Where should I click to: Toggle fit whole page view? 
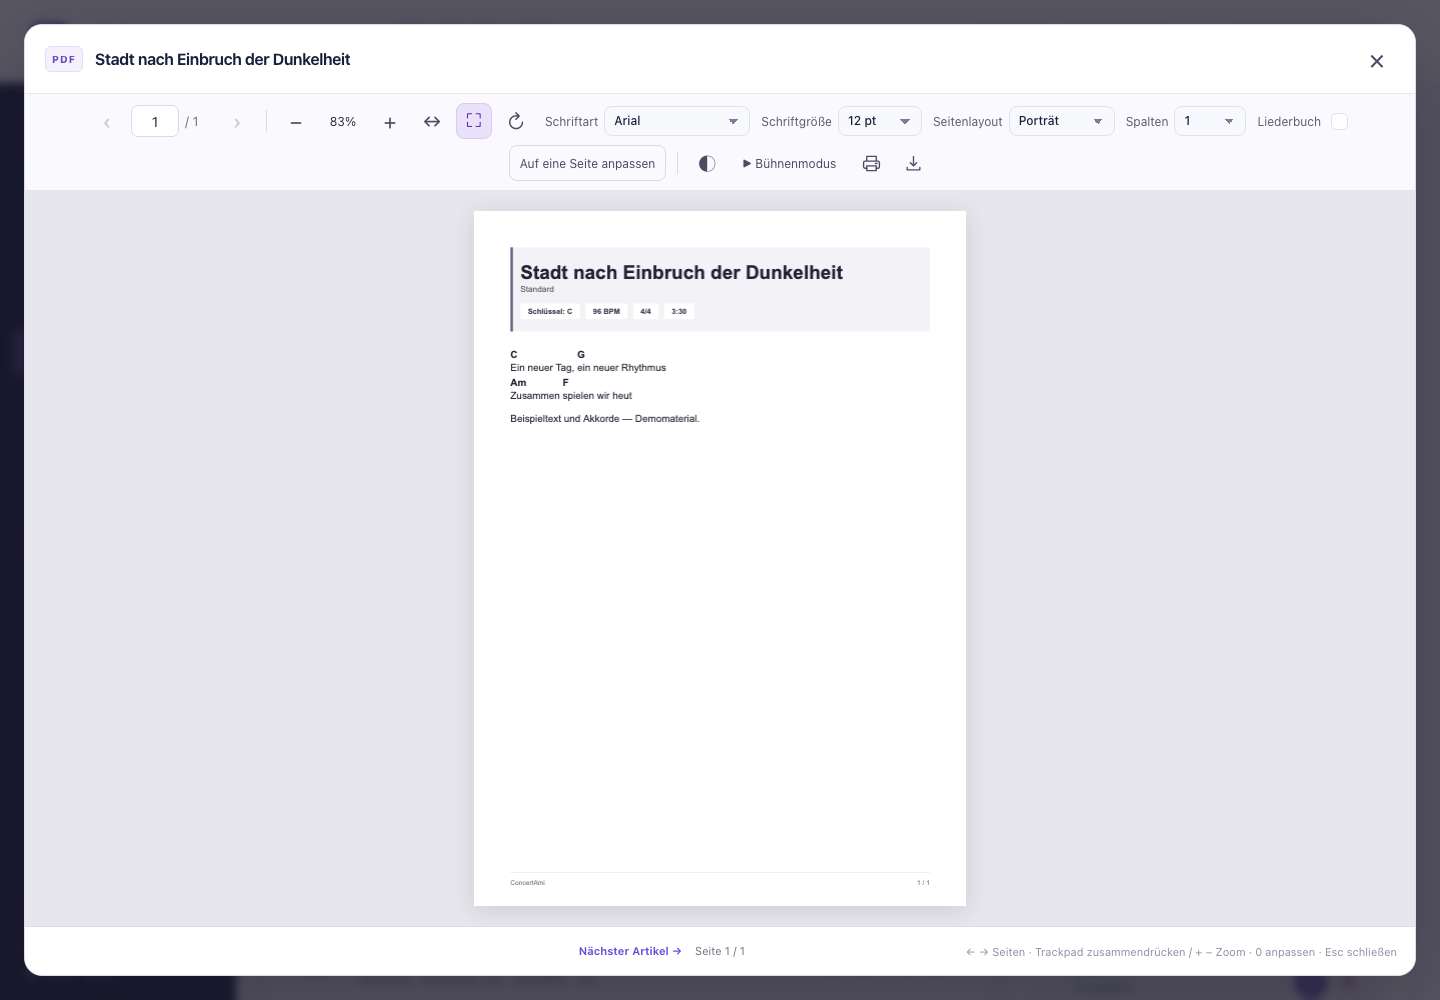click(474, 121)
